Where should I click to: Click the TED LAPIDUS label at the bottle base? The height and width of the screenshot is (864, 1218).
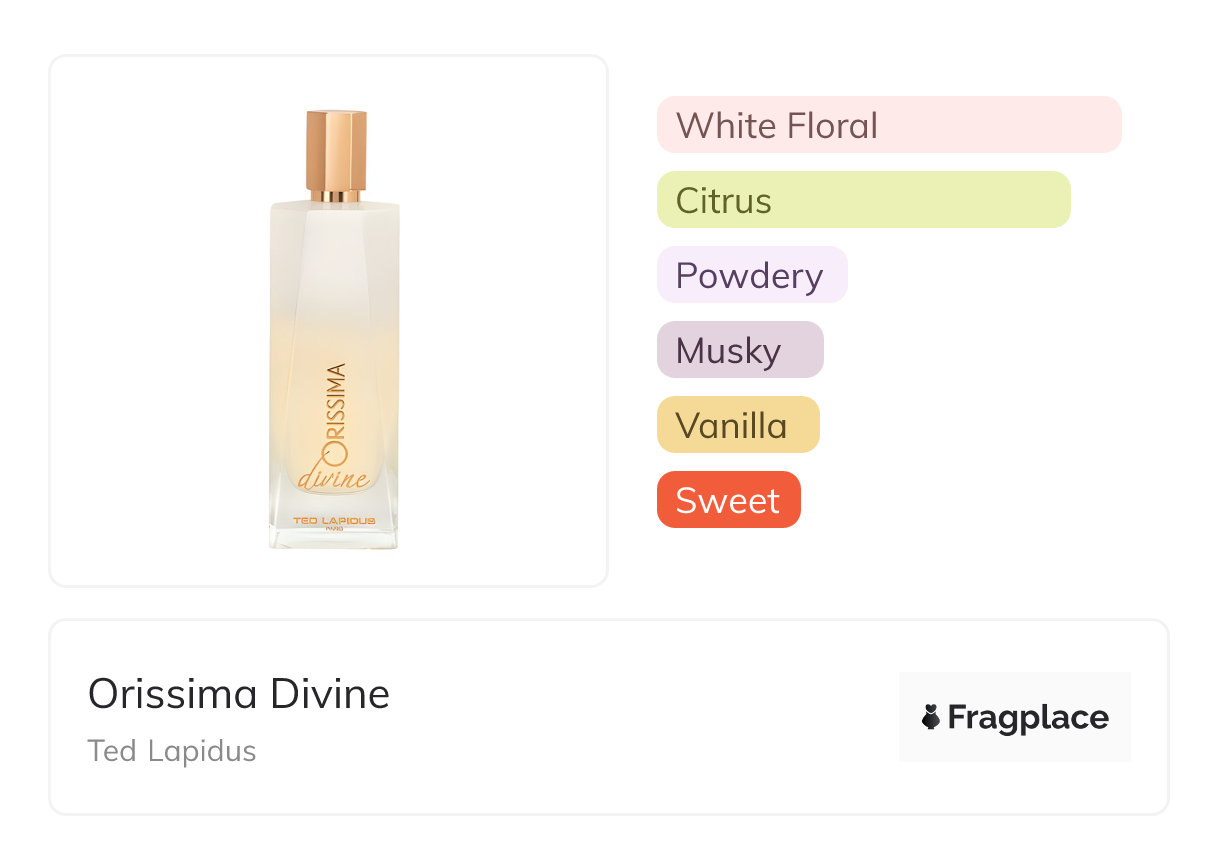pos(333,522)
